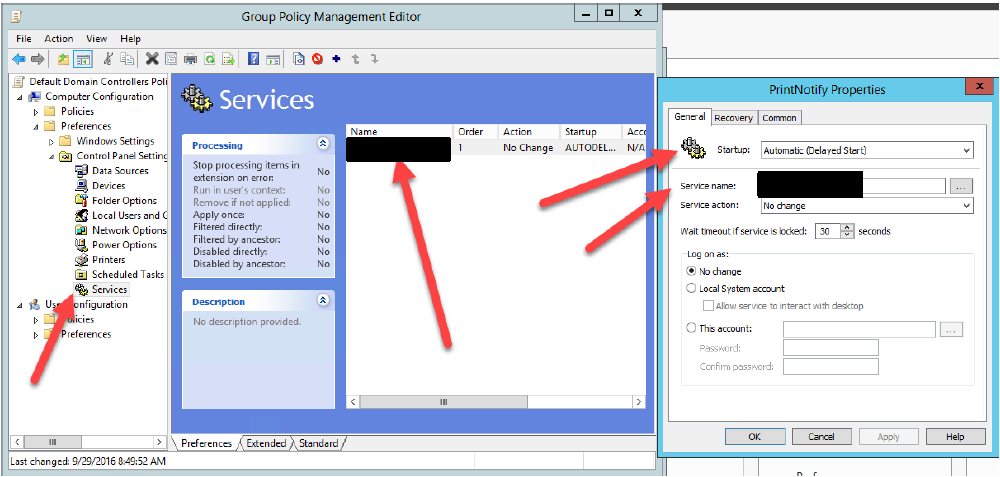1000x477 pixels.
Task: Click the dialog's Help button
Action: click(x=955, y=437)
